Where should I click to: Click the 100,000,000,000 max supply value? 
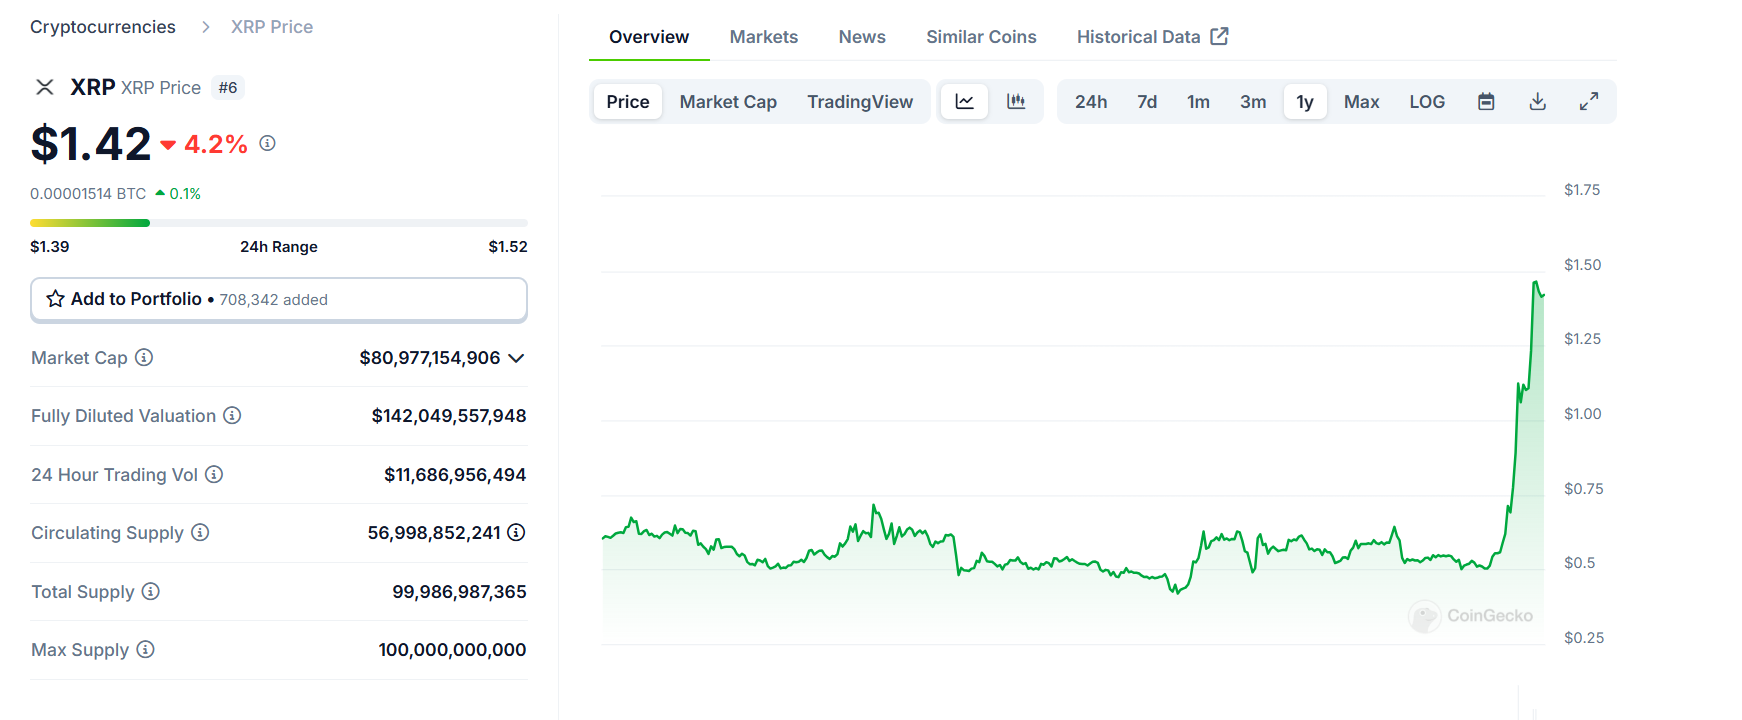[x=452, y=650]
